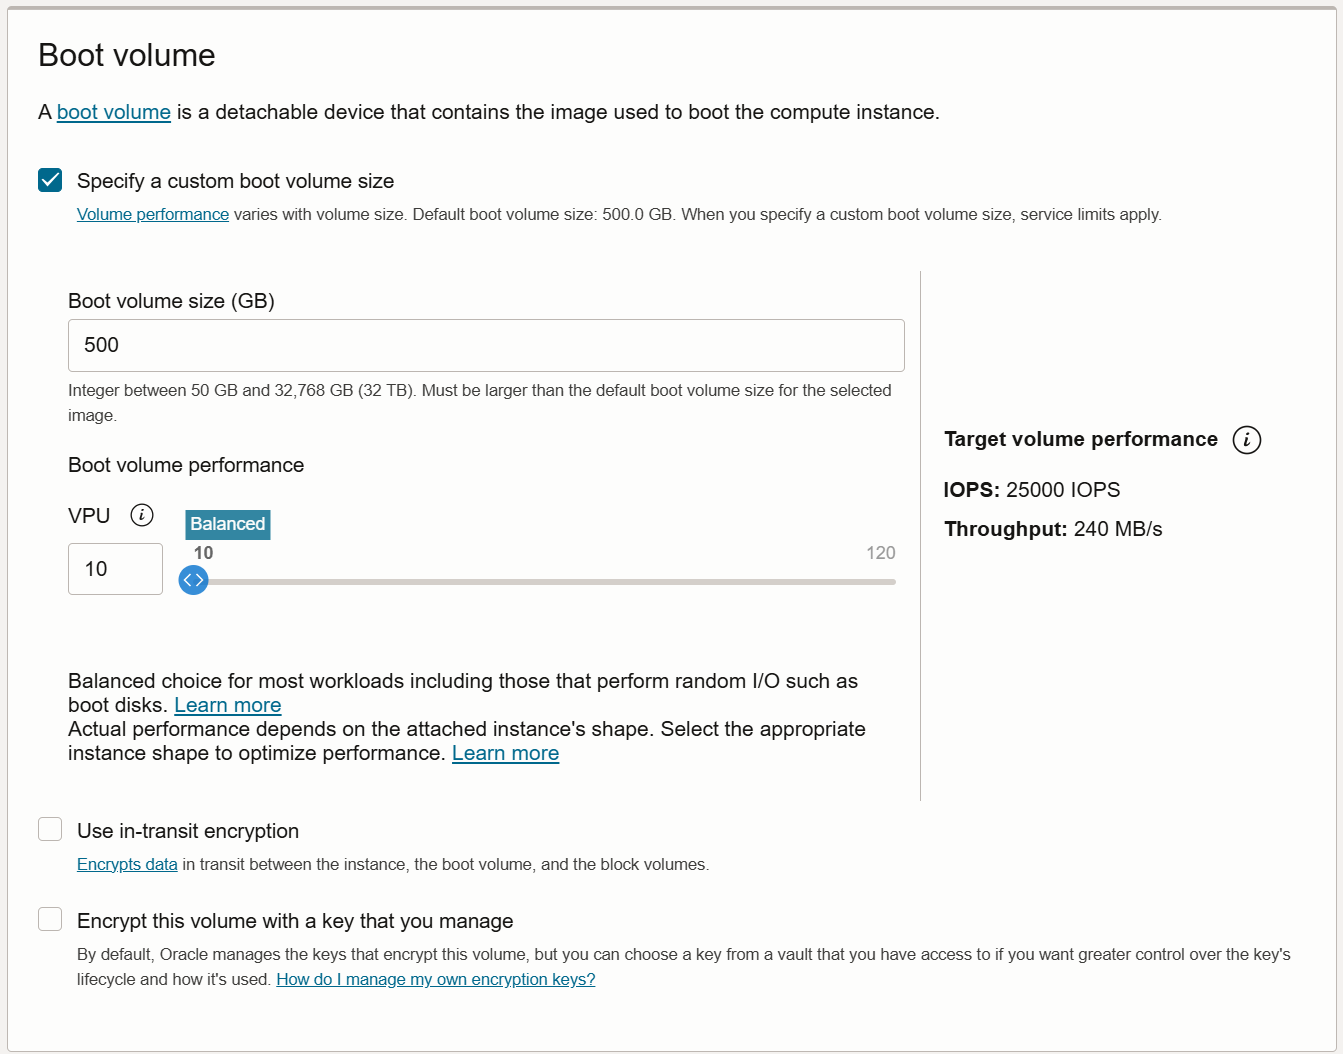1343x1054 pixels.
Task: Click Learn more about balanced boot disks
Action: coord(228,705)
